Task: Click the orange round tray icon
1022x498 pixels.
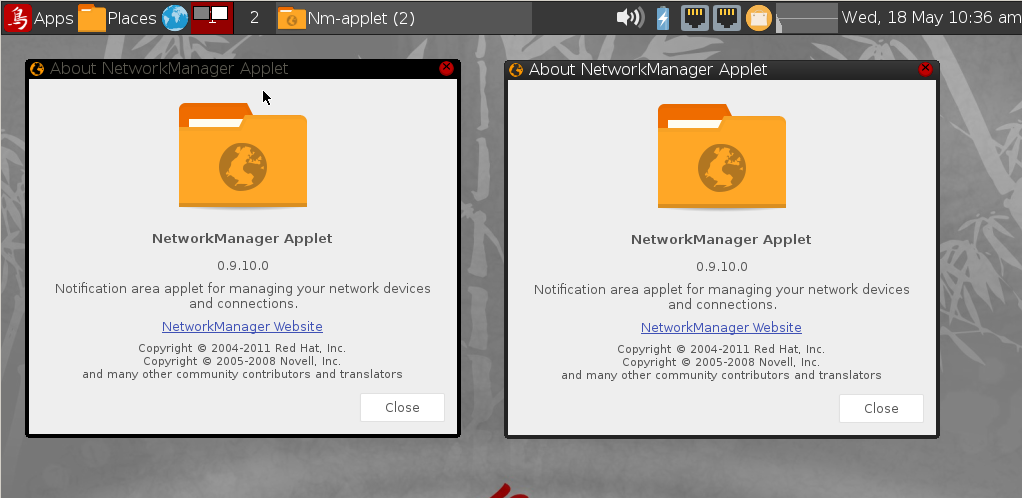Action: tap(759, 18)
